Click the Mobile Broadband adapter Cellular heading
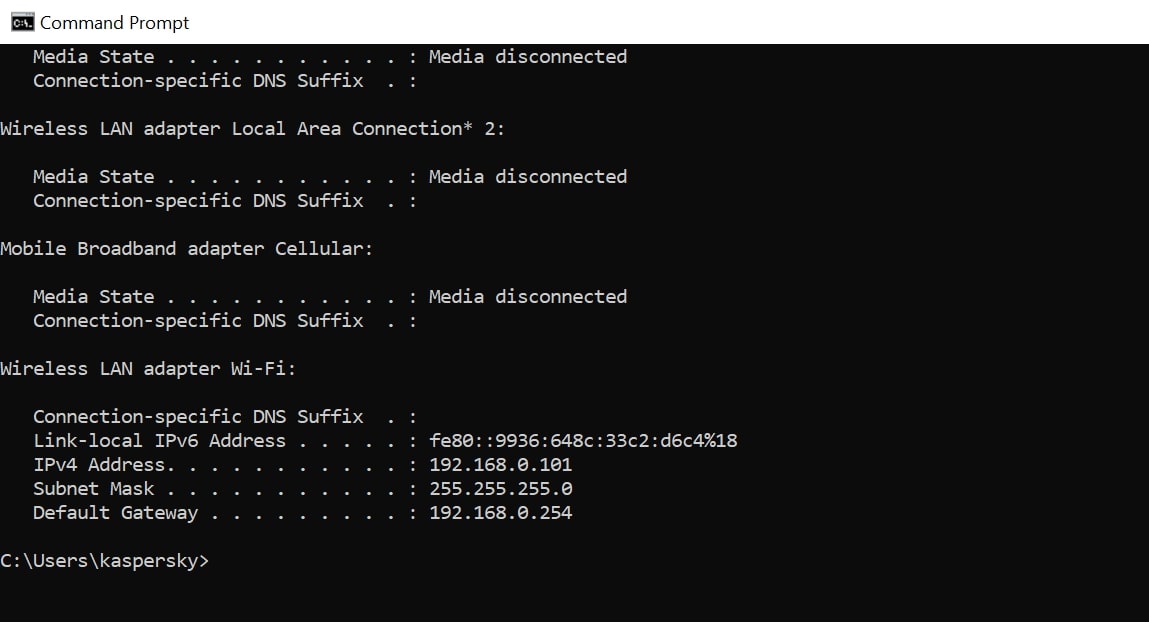 click(186, 248)
